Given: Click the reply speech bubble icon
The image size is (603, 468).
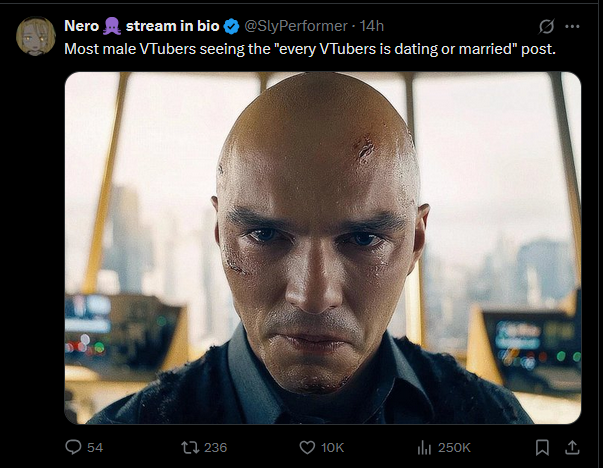Looking at the screenshot, I should click(x=73, y=447).
